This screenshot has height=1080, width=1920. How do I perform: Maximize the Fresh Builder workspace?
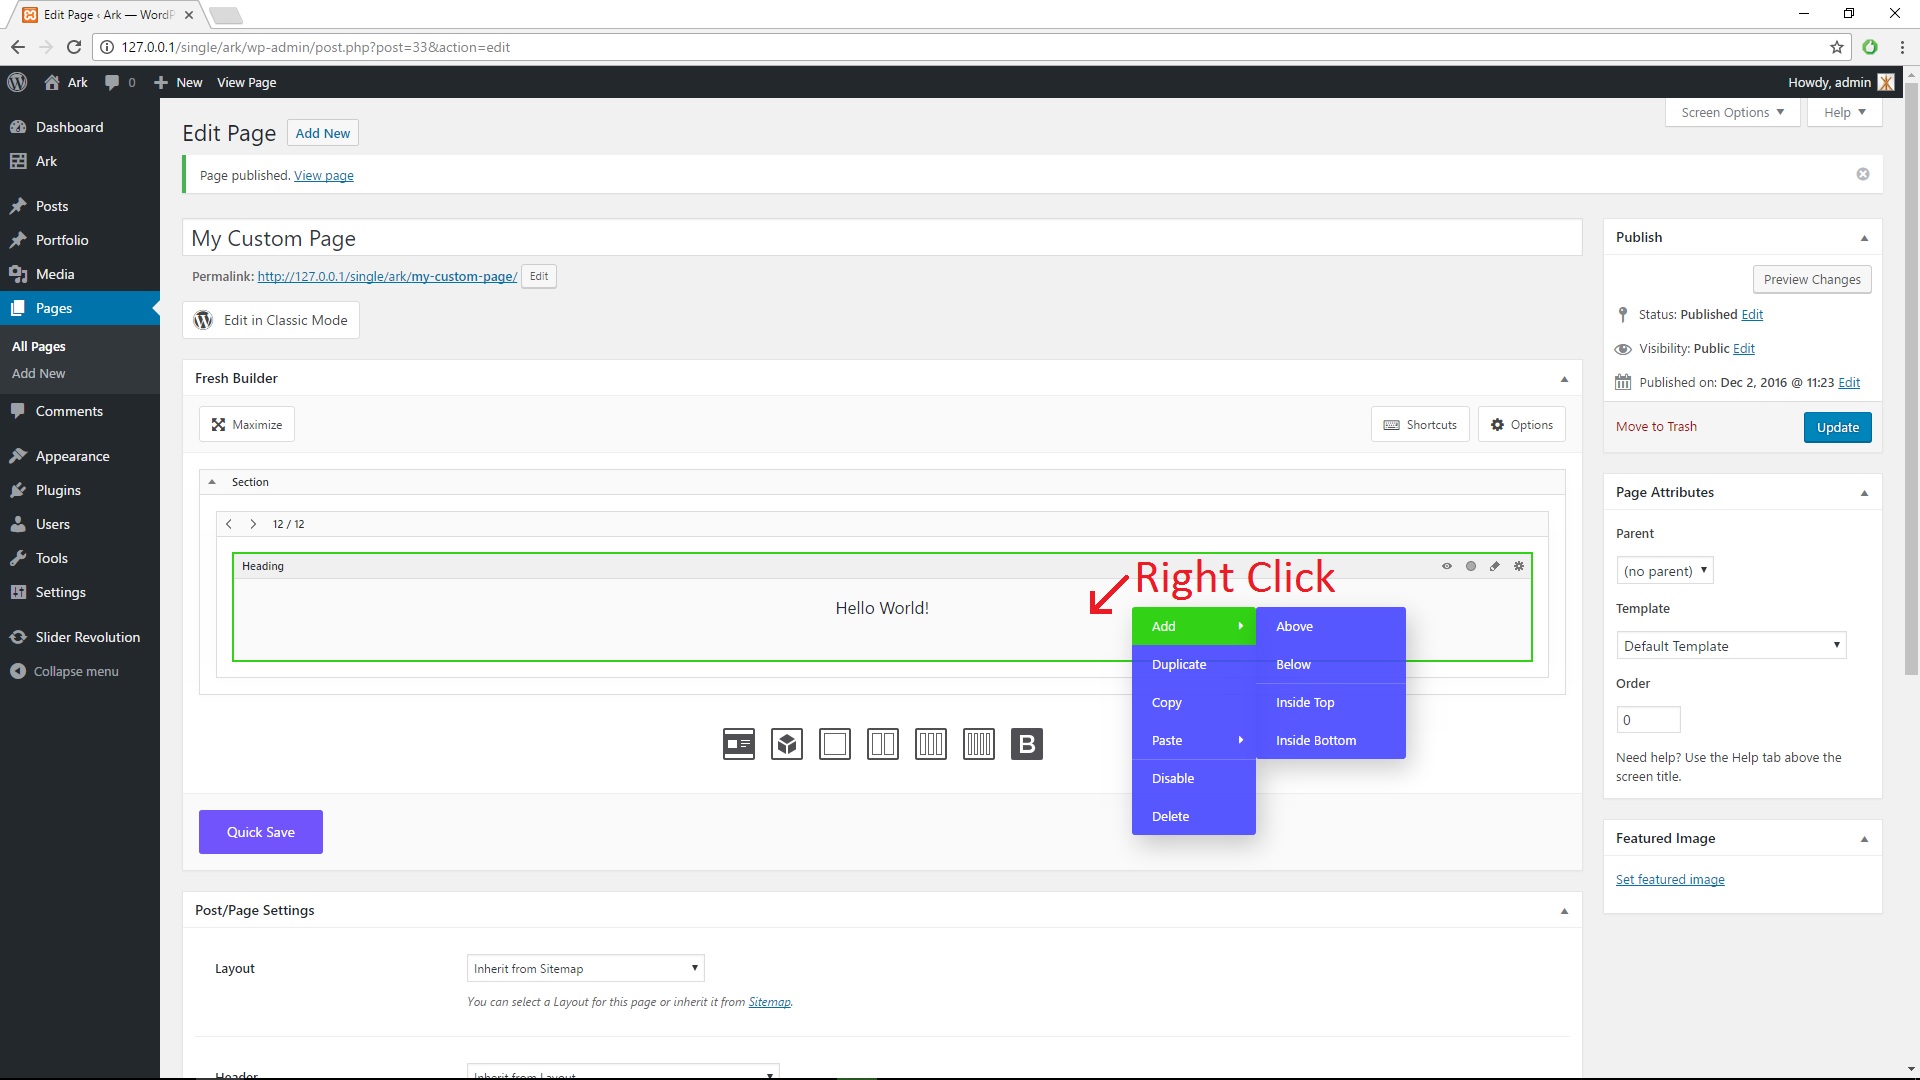click(x=246, y=424)
